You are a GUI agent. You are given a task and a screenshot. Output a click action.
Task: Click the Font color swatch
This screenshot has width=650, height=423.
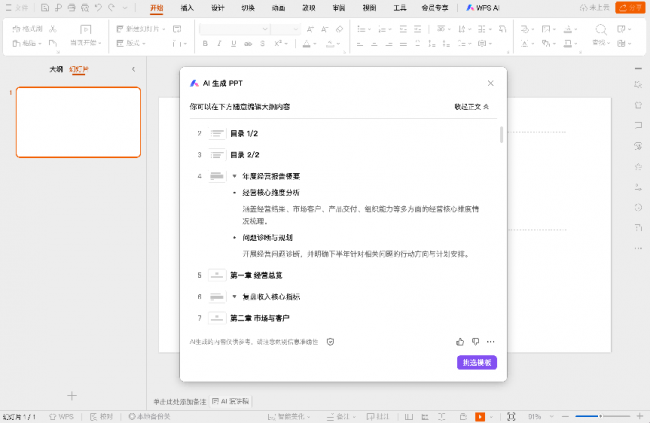pos(306,44)
